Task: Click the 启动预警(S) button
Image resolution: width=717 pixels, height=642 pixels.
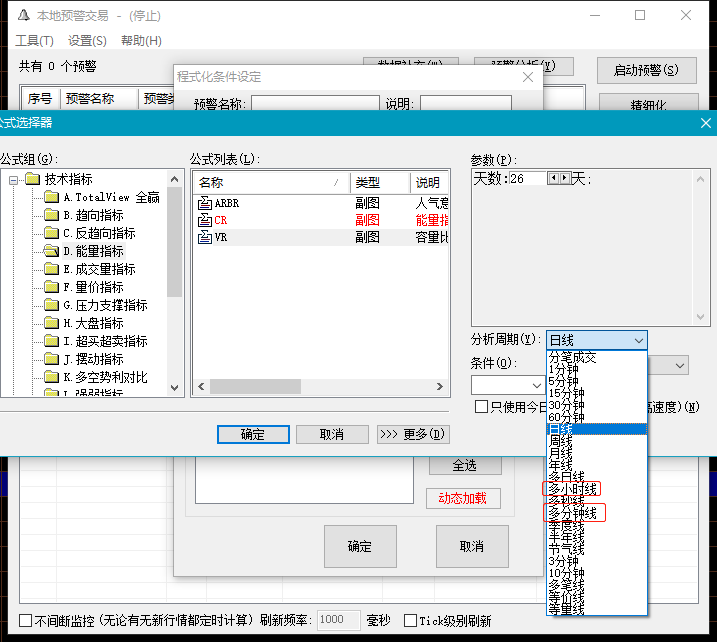Action: [646, 70]
